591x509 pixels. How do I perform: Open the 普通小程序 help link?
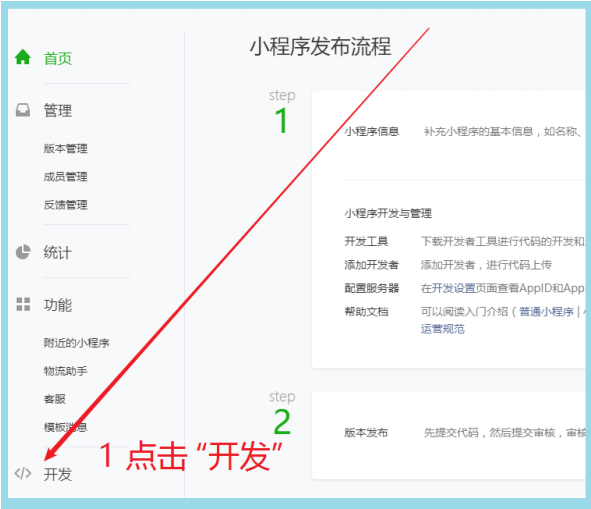(547, 312)
